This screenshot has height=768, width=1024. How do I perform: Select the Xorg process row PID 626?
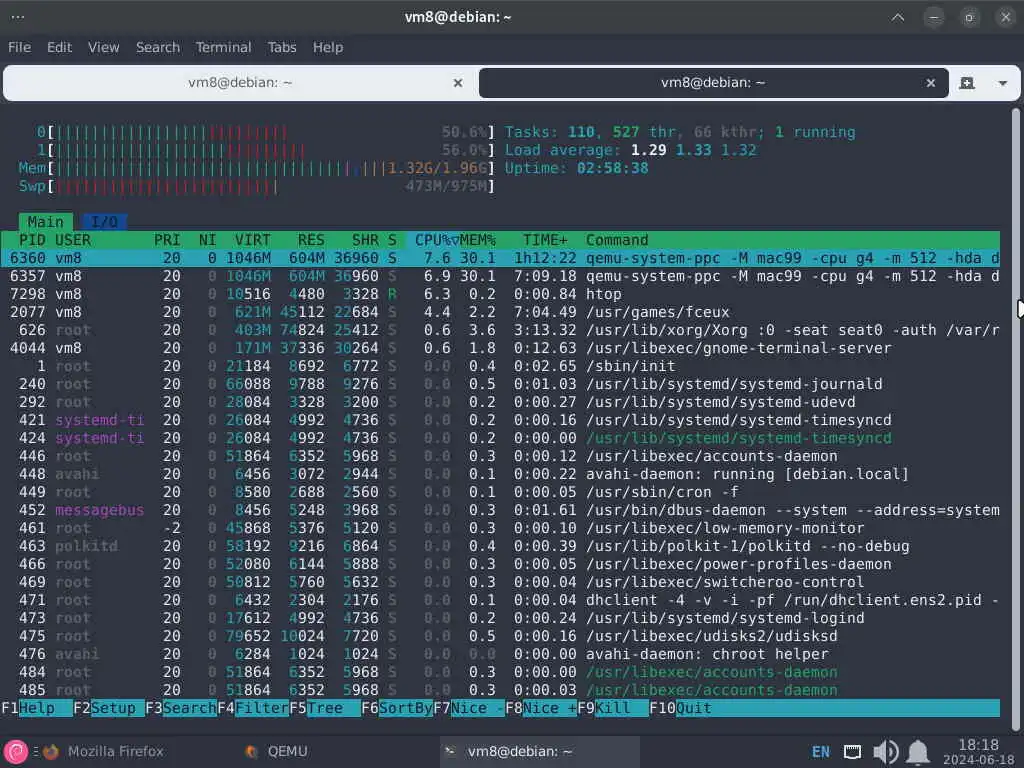(500, 330)
